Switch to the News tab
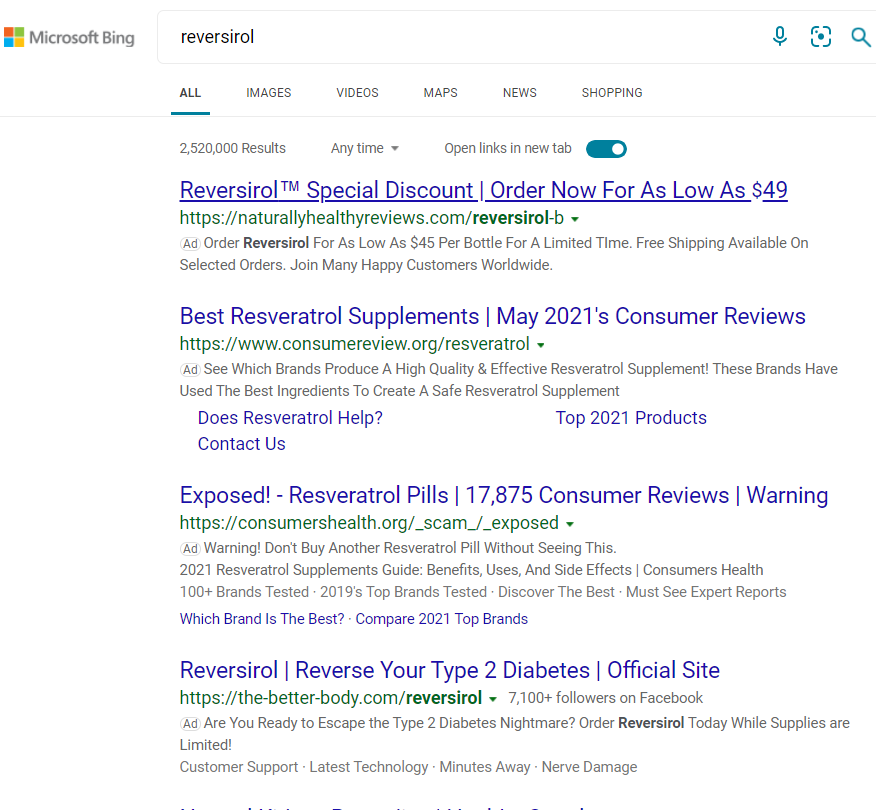The width and height of the screenshot is (876, 810). click(520, 93)
